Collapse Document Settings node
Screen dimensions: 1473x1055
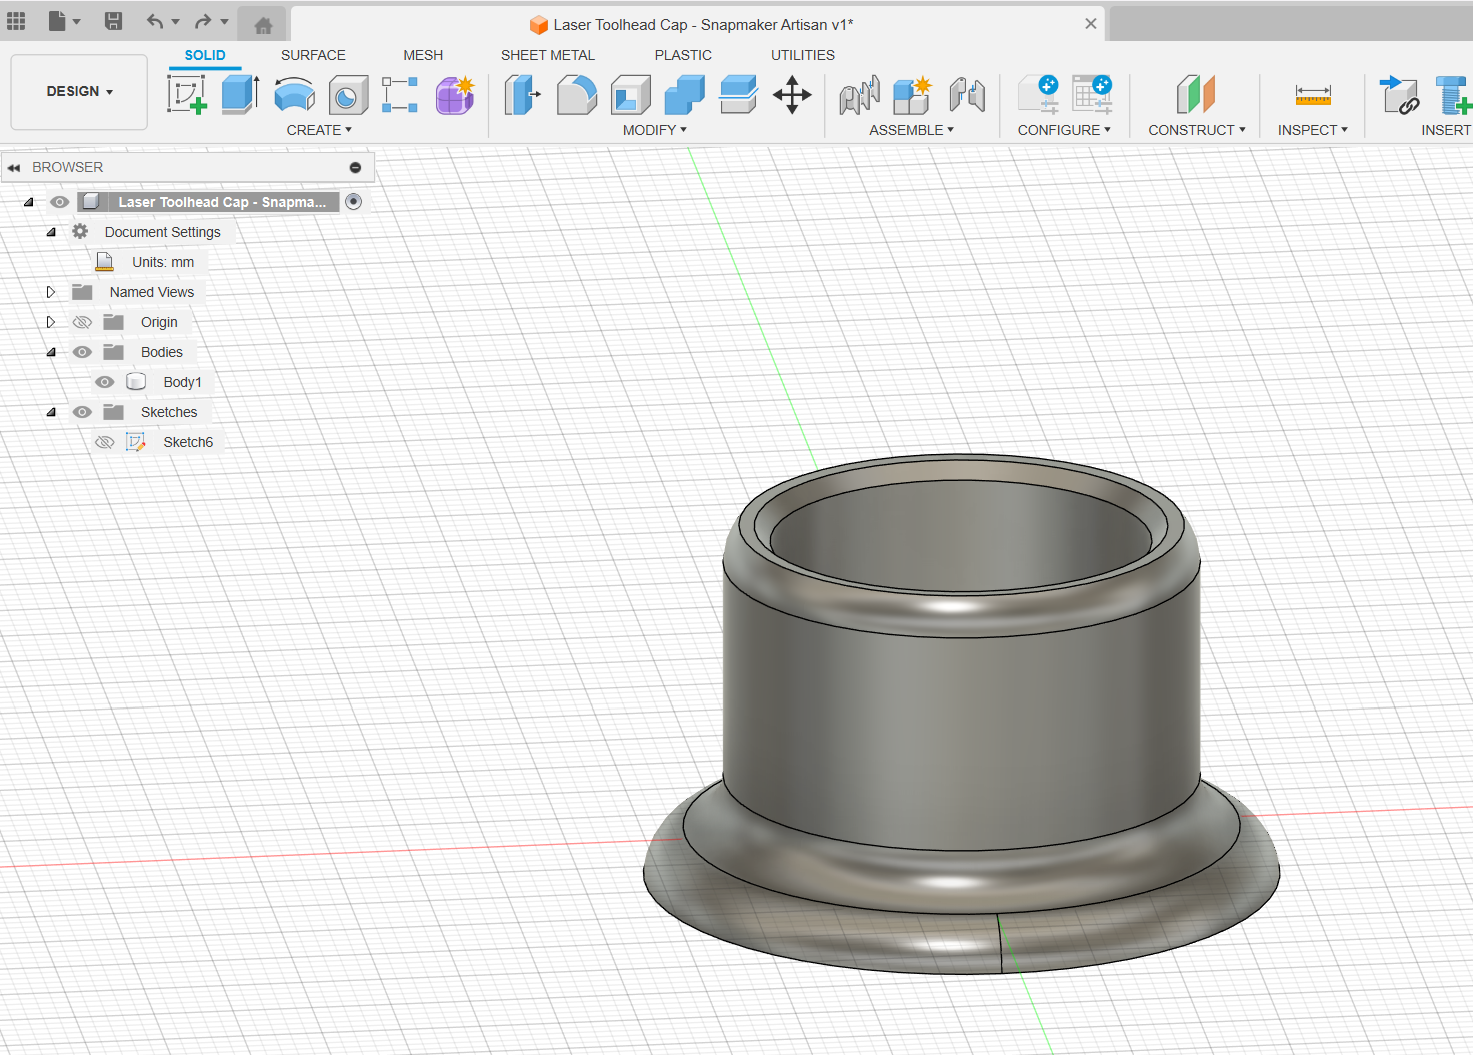[x=51, y=232]
